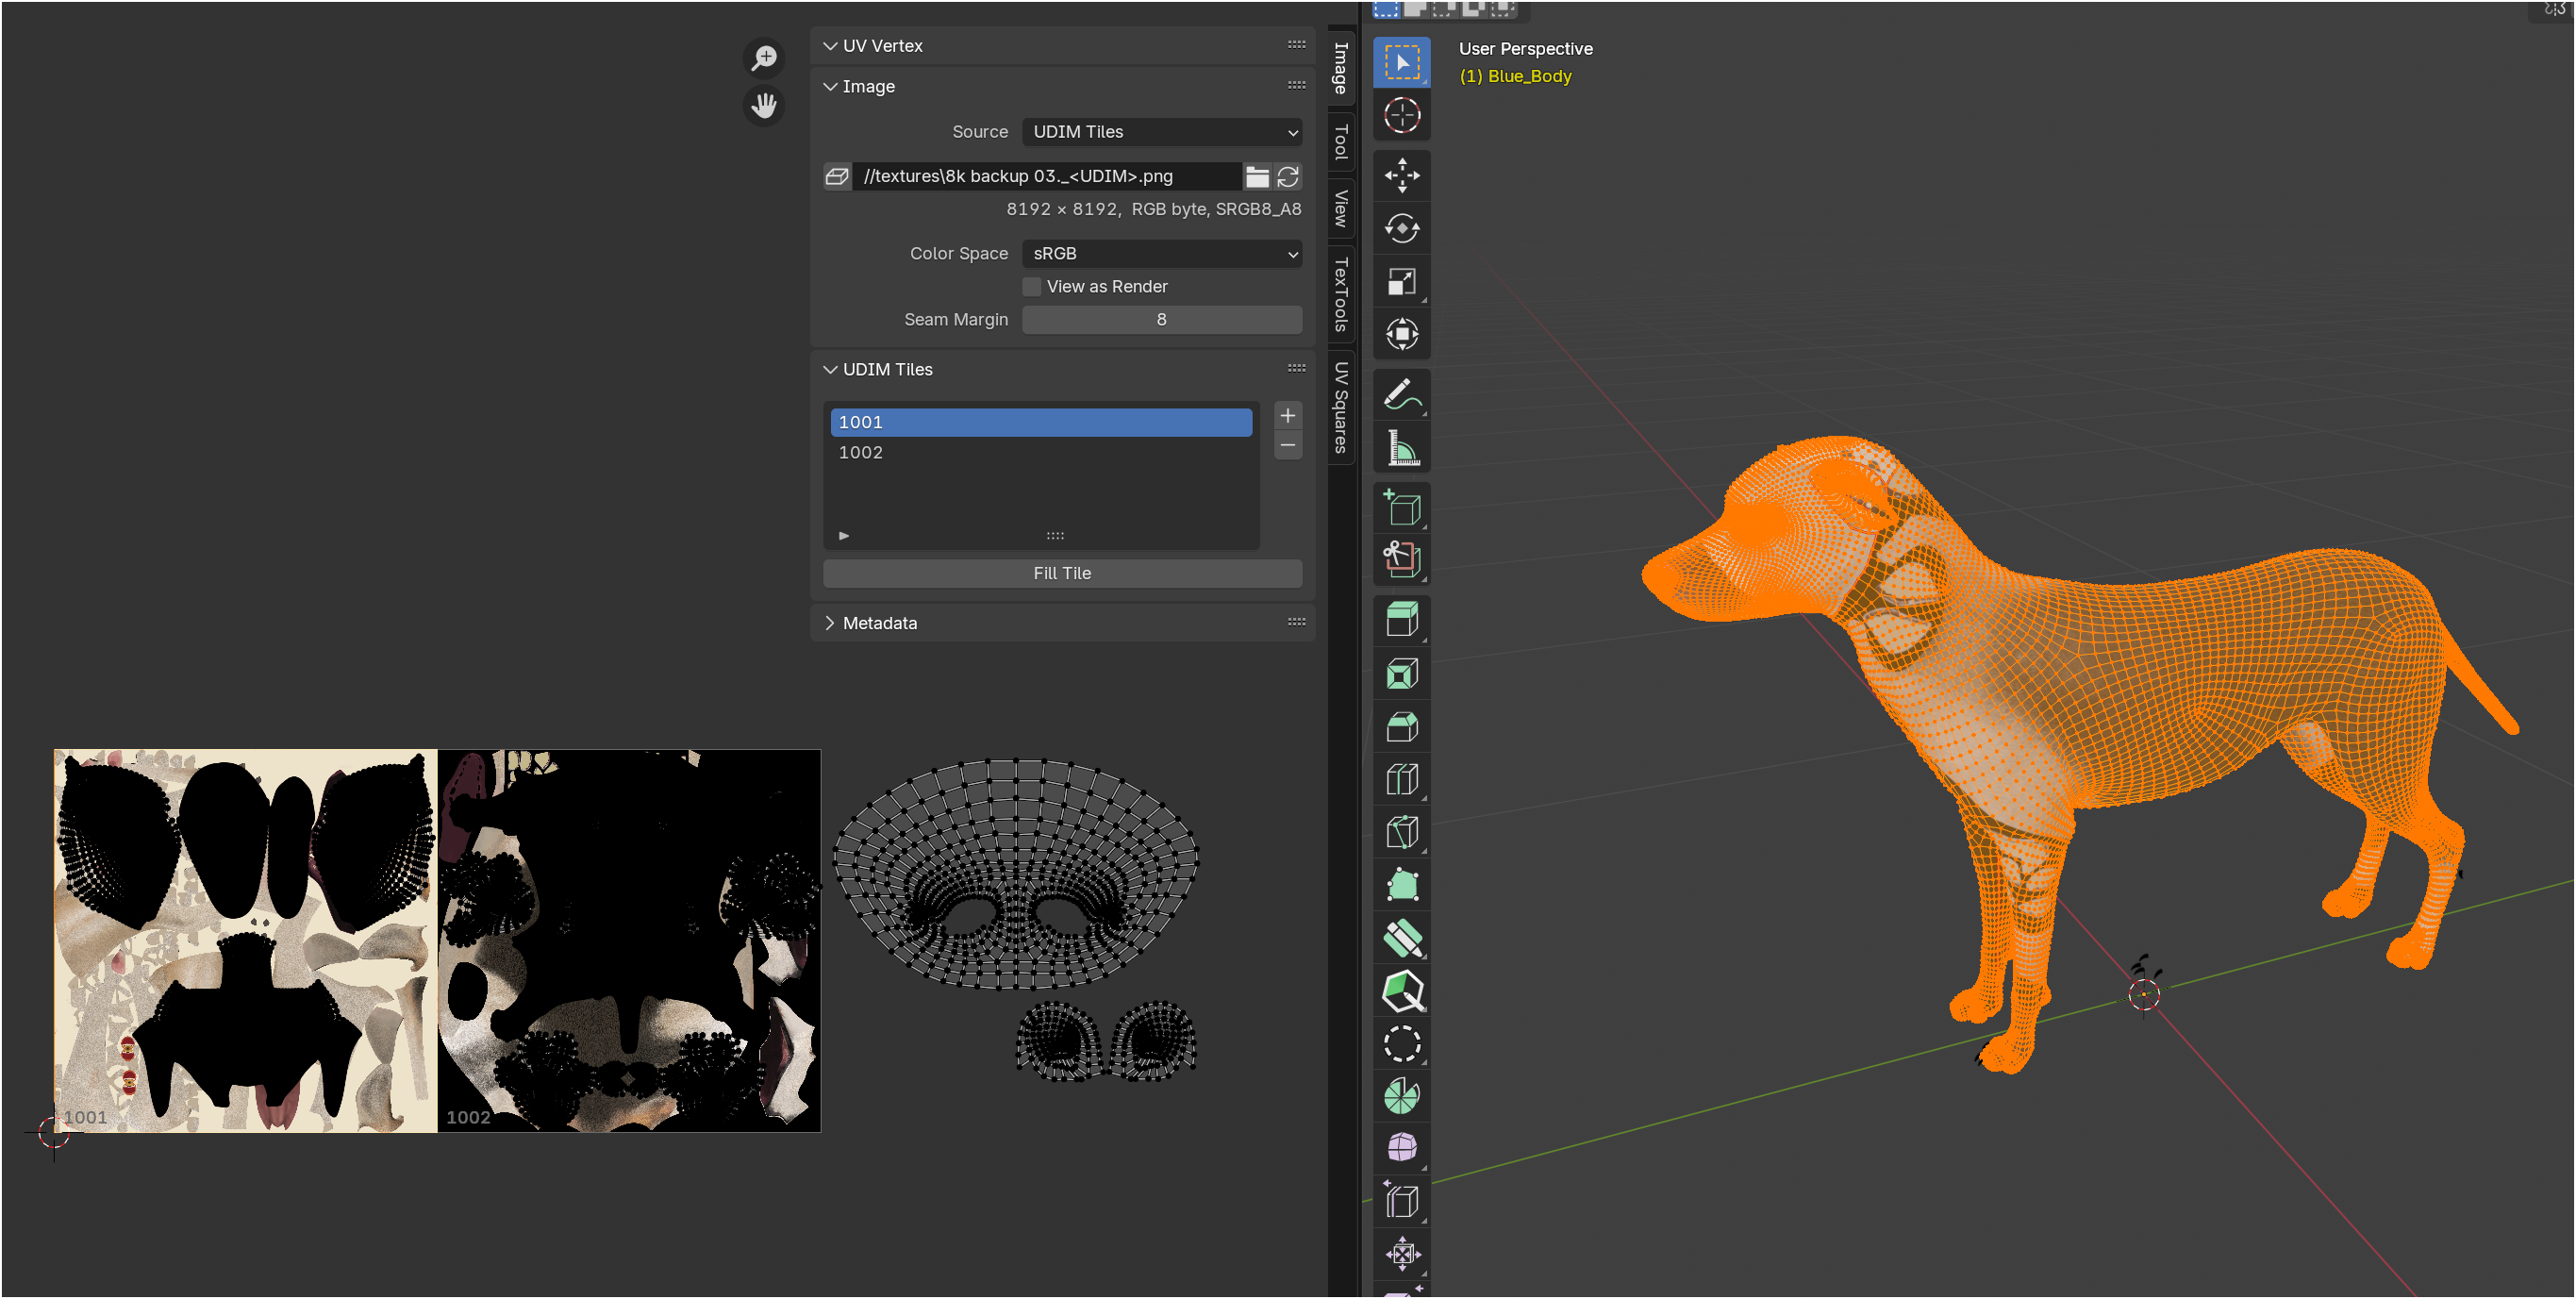Activate the Shrink/Fatten tool
This screenshot has width=2576, height=1299.
[1402, 1254]
